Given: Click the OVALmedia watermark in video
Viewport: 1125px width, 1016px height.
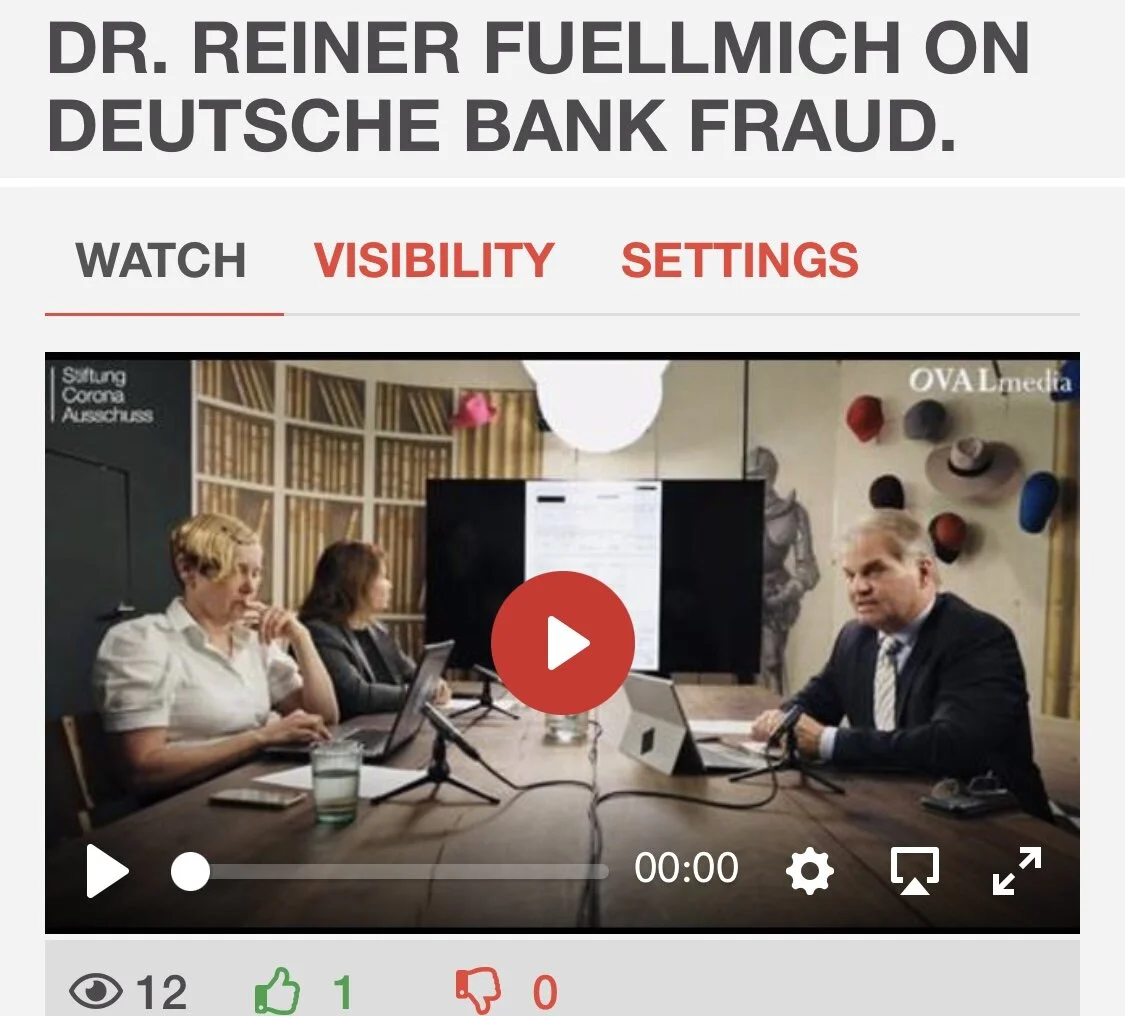Looking at the screenshot, I should pyautogui.click(x=990, y=381).
